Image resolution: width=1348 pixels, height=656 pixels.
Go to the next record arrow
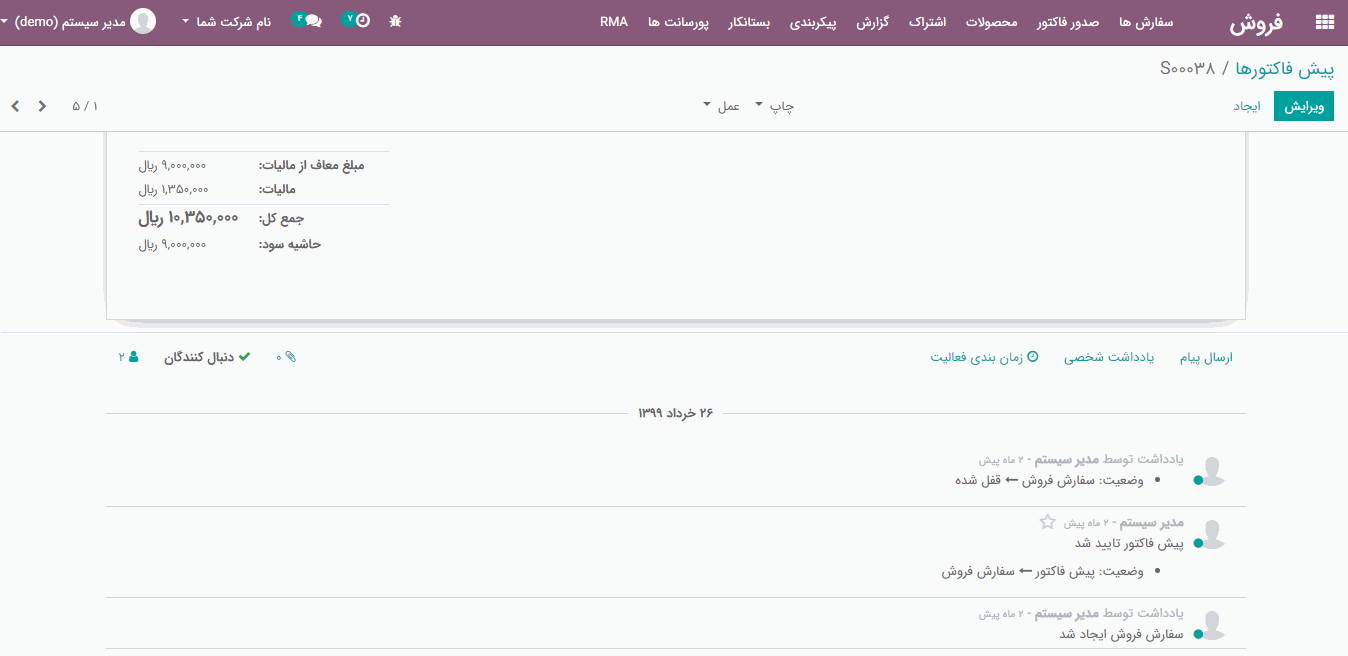point(15,106)
